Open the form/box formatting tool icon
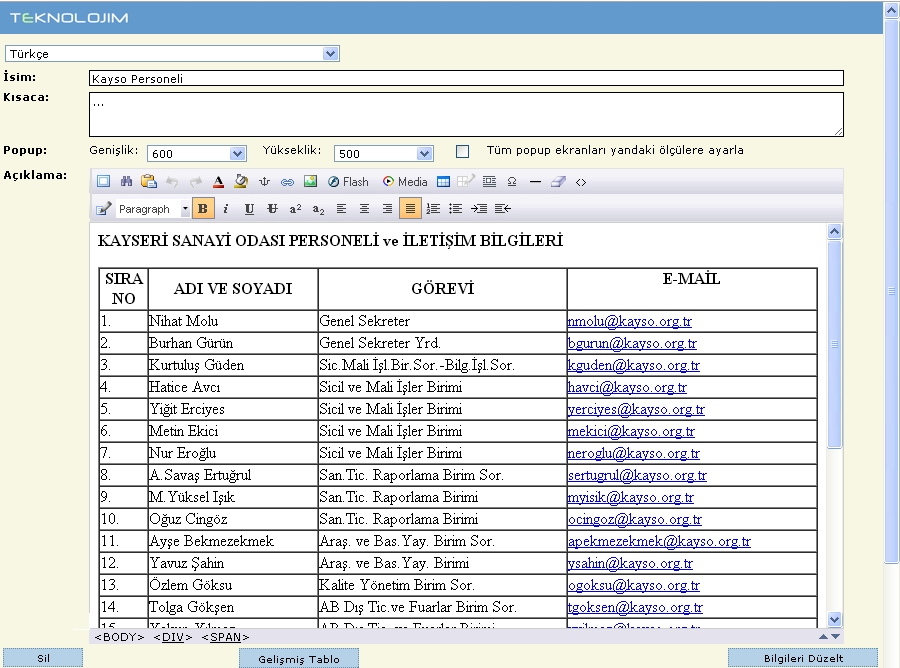 coord(489,182)
